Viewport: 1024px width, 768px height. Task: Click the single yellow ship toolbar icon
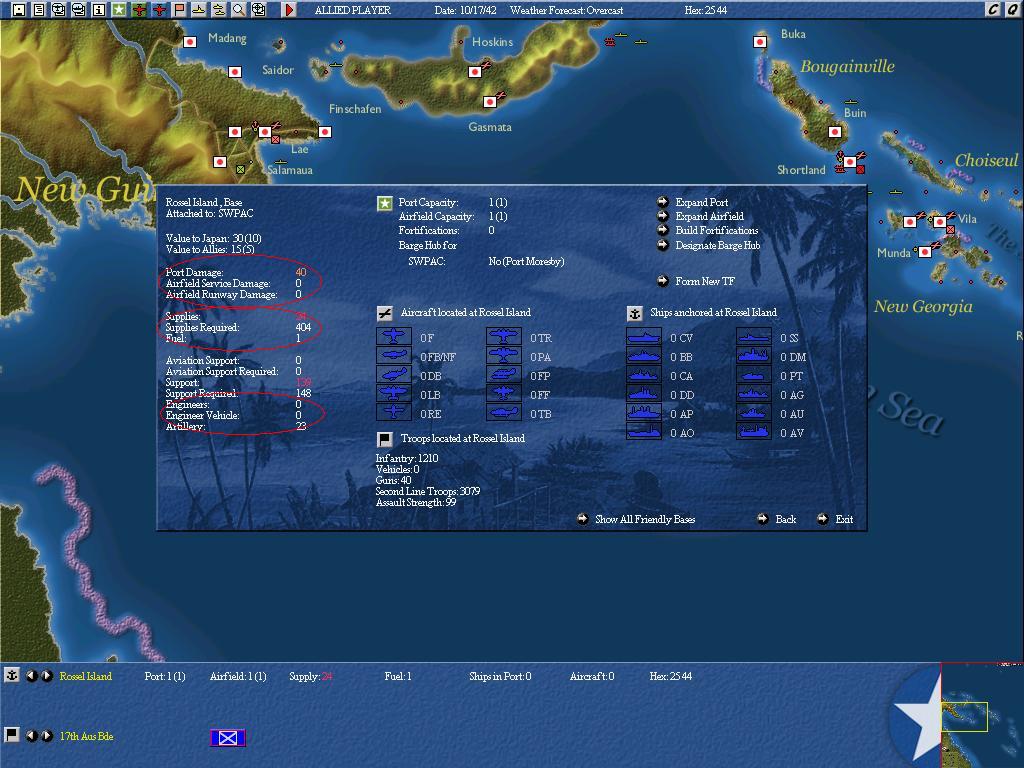tap(199, 10)
